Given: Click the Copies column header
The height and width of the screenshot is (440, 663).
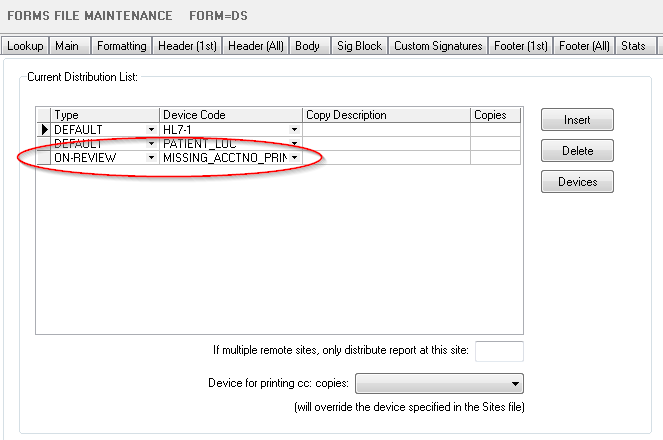Looking at the screenshot, I should click(495, 115).
